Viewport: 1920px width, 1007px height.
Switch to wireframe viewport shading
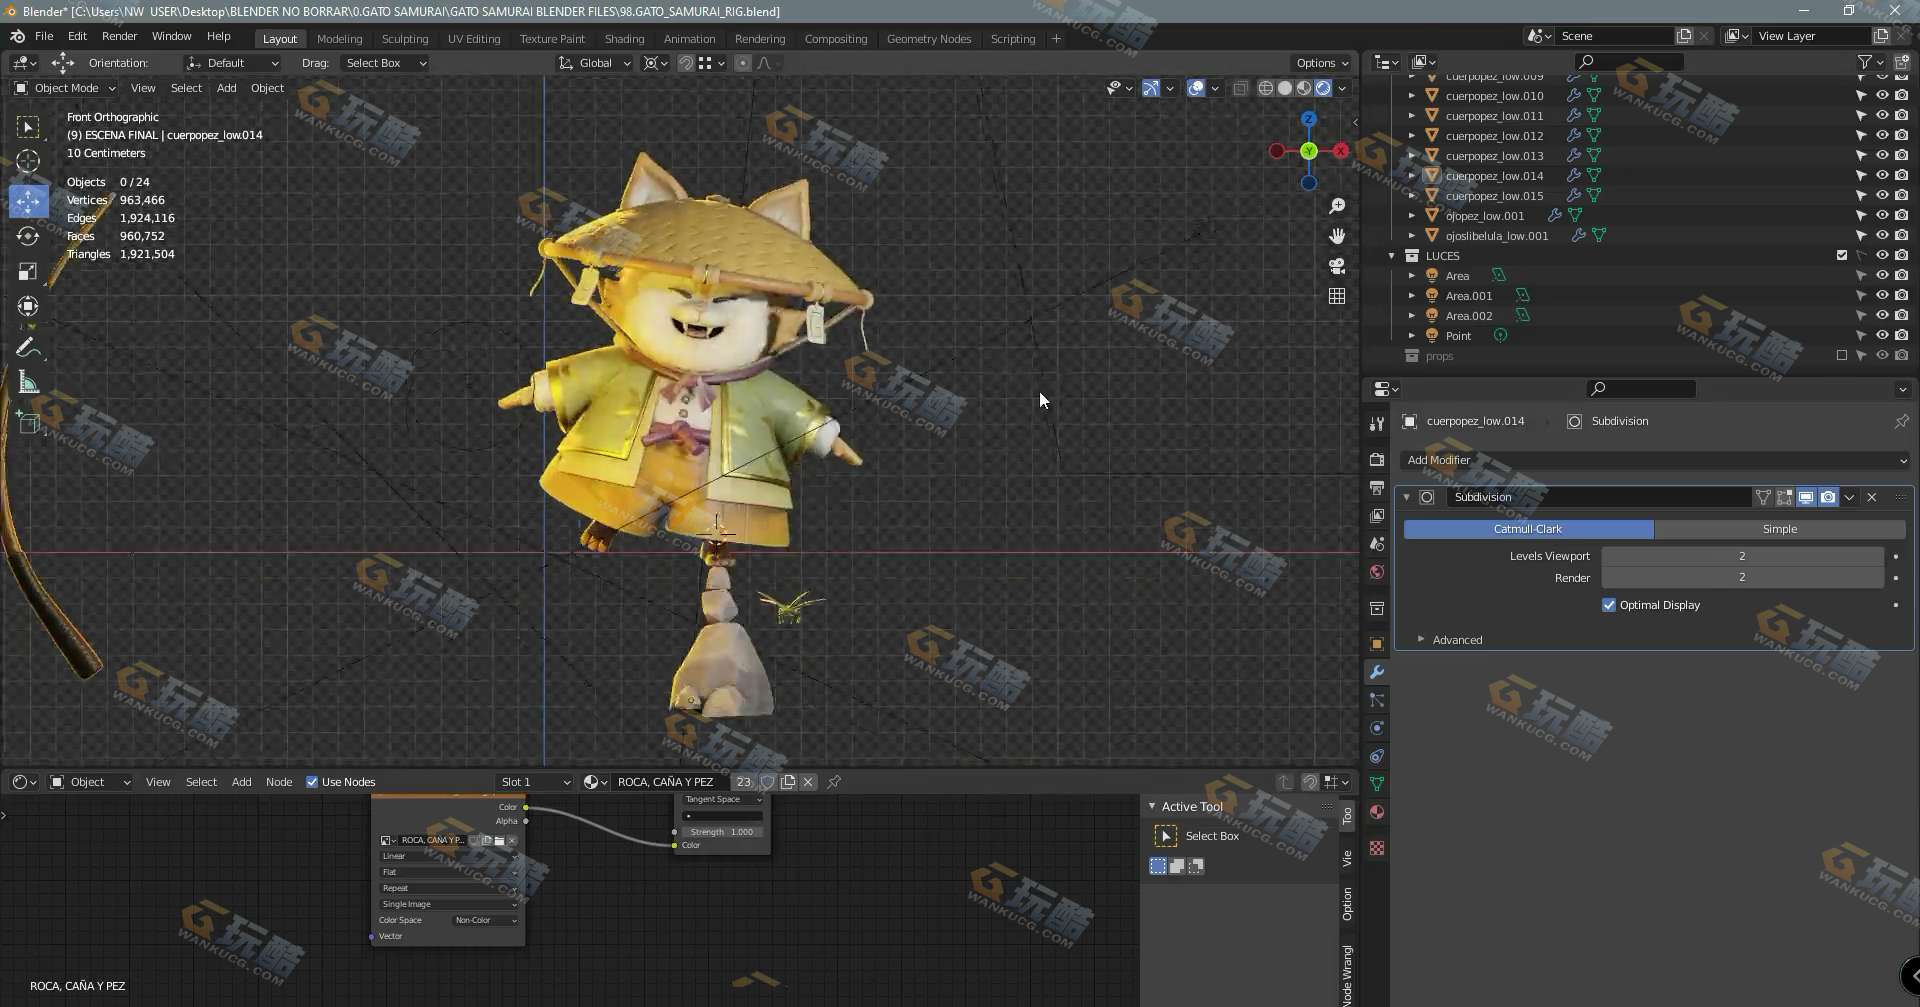1266,88
